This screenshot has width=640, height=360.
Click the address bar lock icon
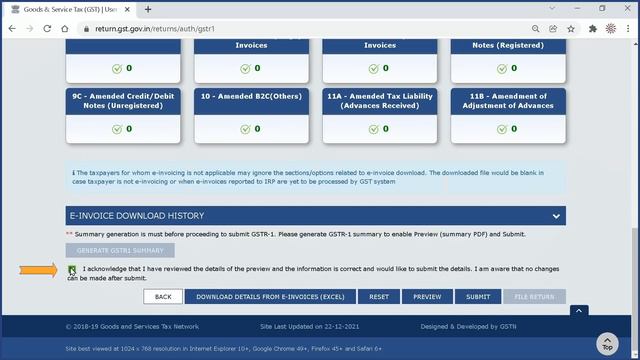click(x=86, y=29)
